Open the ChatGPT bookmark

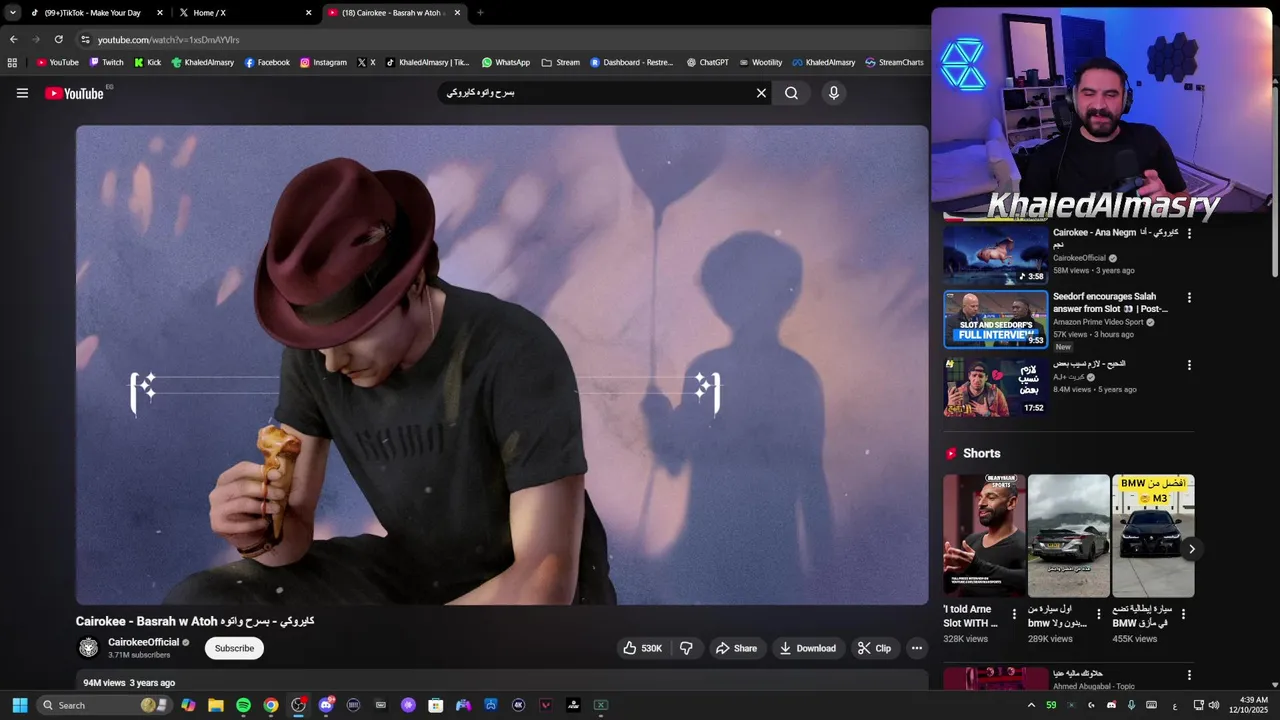click(x=707, y=62)
